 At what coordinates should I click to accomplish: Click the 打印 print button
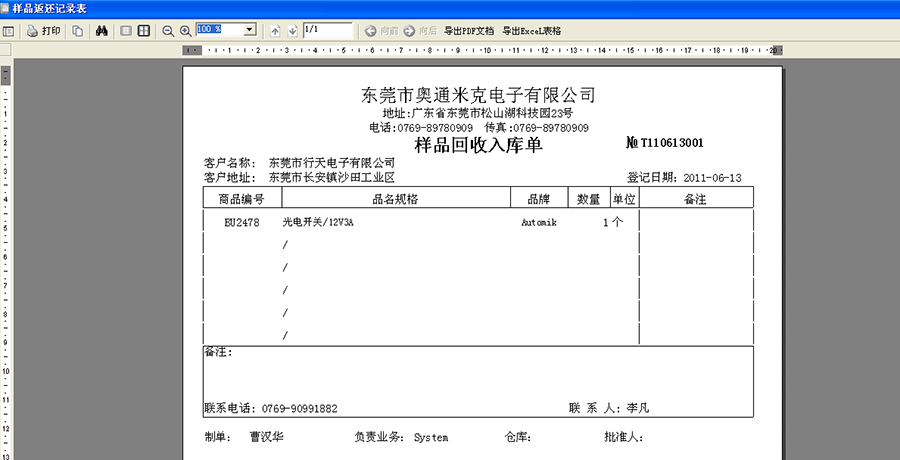(x=44, y=31)
